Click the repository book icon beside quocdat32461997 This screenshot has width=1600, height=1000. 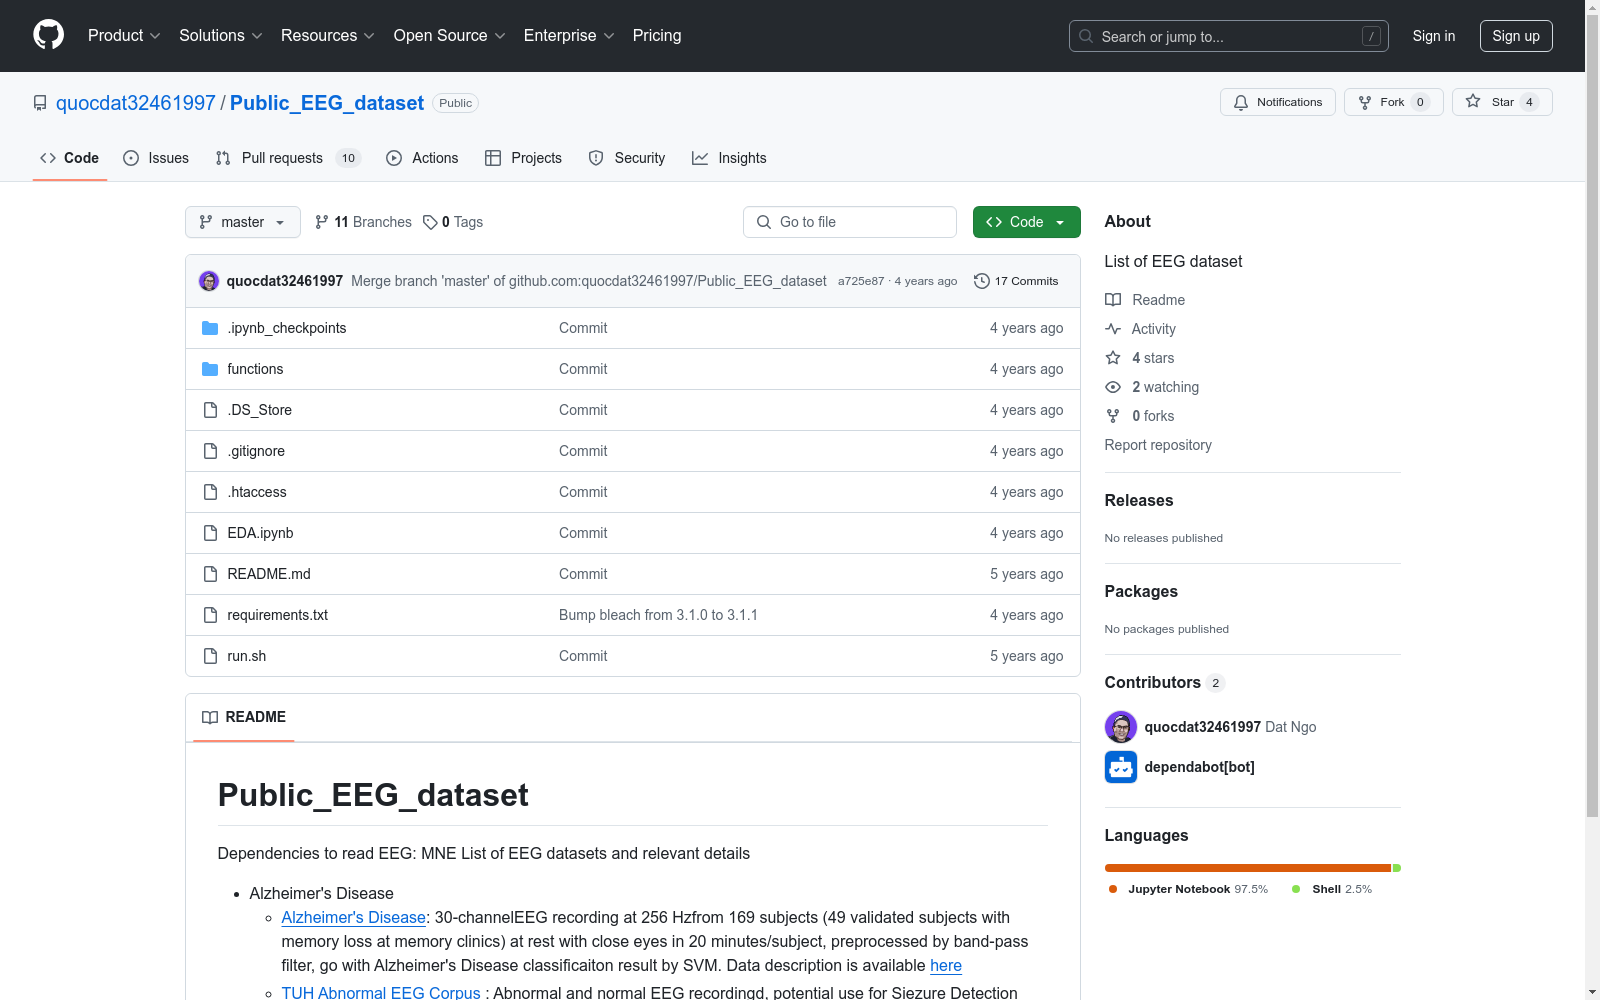point(40,103)
